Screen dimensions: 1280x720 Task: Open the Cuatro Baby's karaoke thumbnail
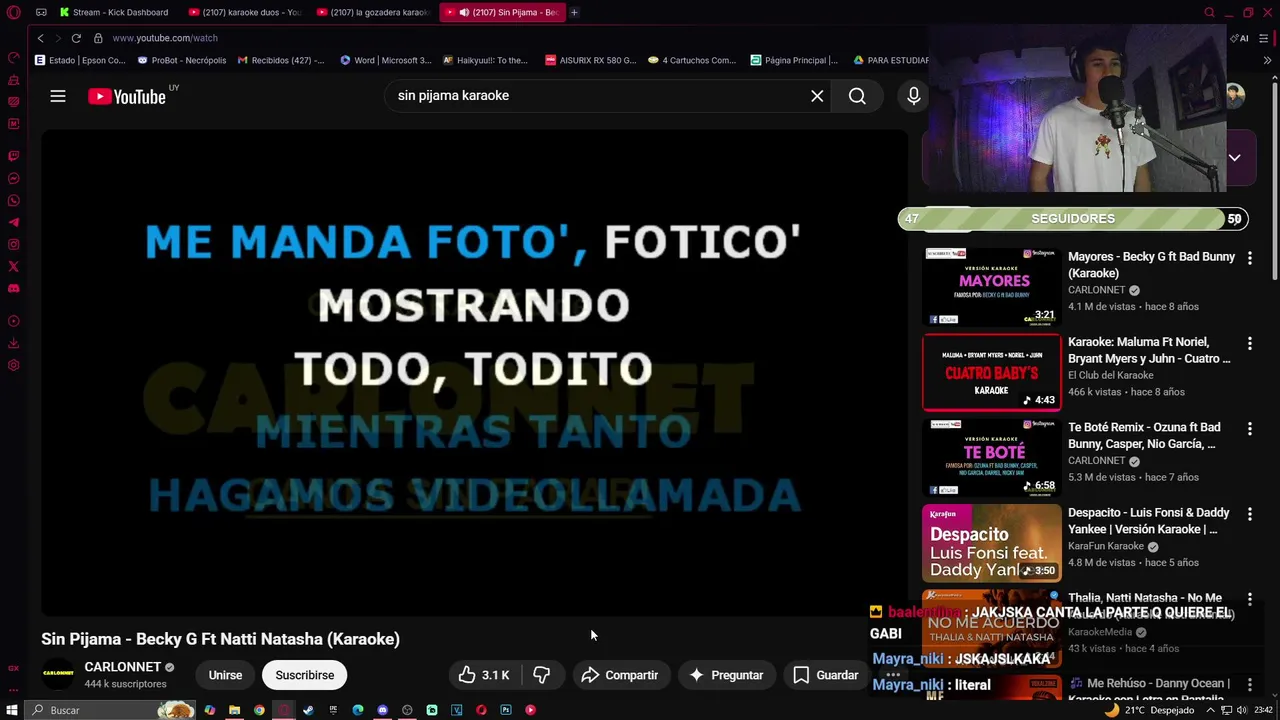[x=991, y=372]
